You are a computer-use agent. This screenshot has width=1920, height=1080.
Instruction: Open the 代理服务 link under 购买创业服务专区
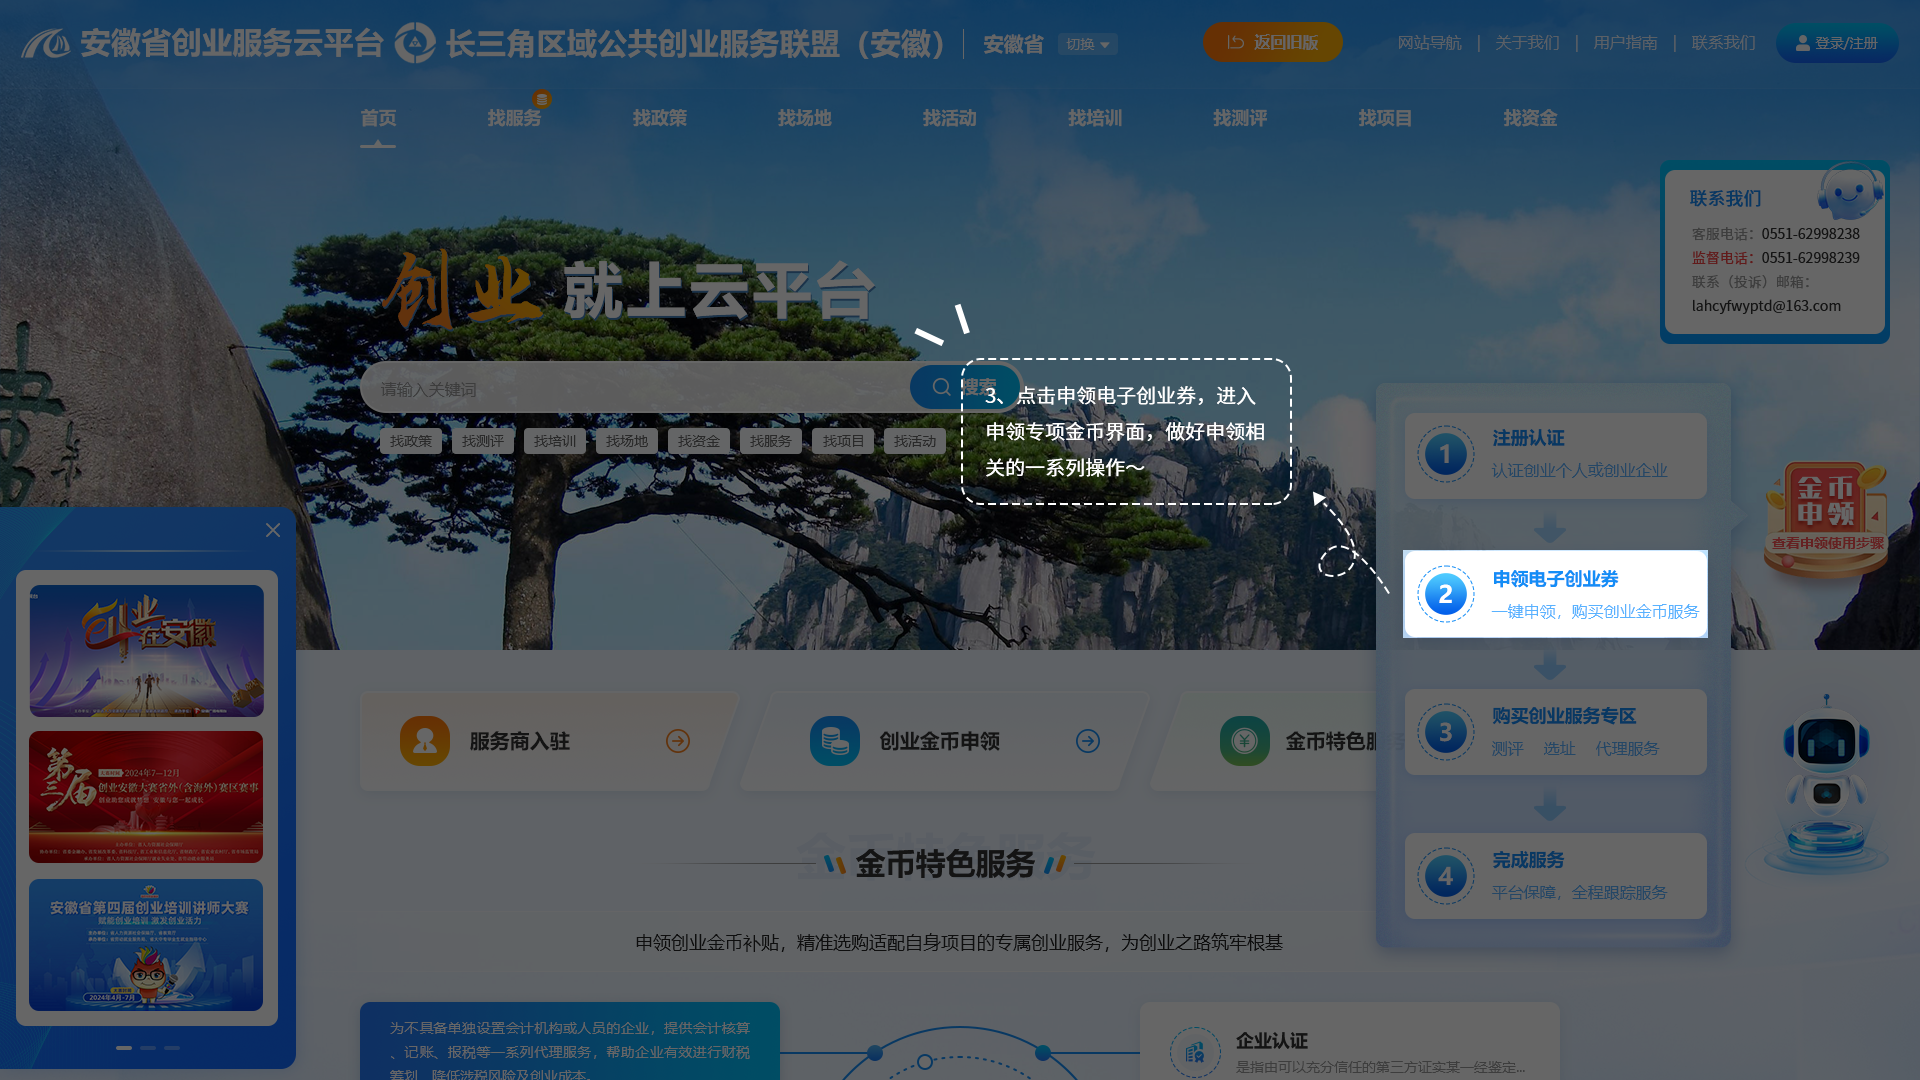pos(1627,749)
